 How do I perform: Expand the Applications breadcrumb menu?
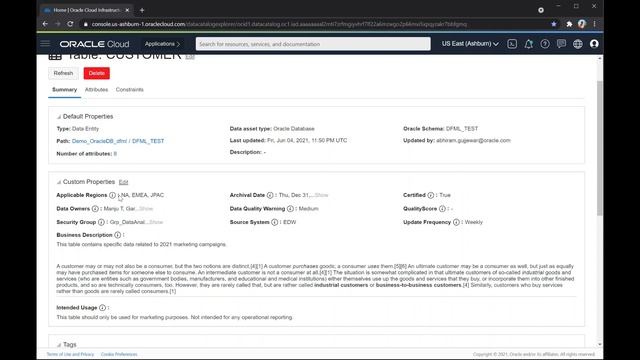coord(162,44)
